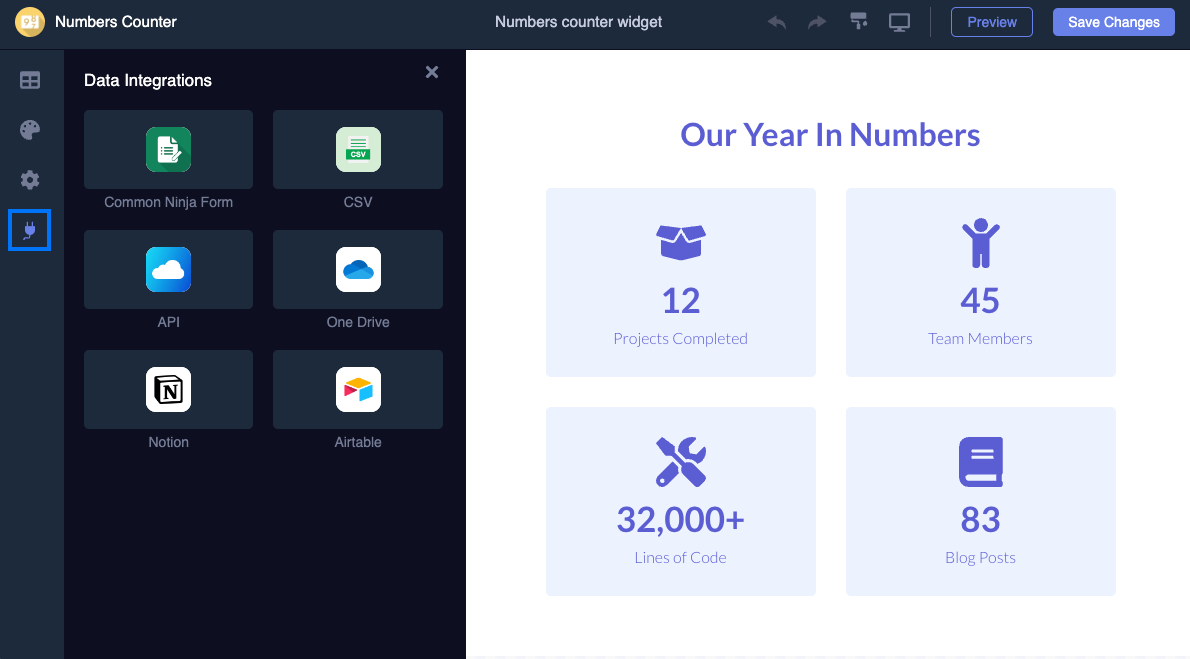Viewport: 1190px width, 659px height.
Task: Click the Our Year In Numbers heading
Action: click(x=830, y=135)
